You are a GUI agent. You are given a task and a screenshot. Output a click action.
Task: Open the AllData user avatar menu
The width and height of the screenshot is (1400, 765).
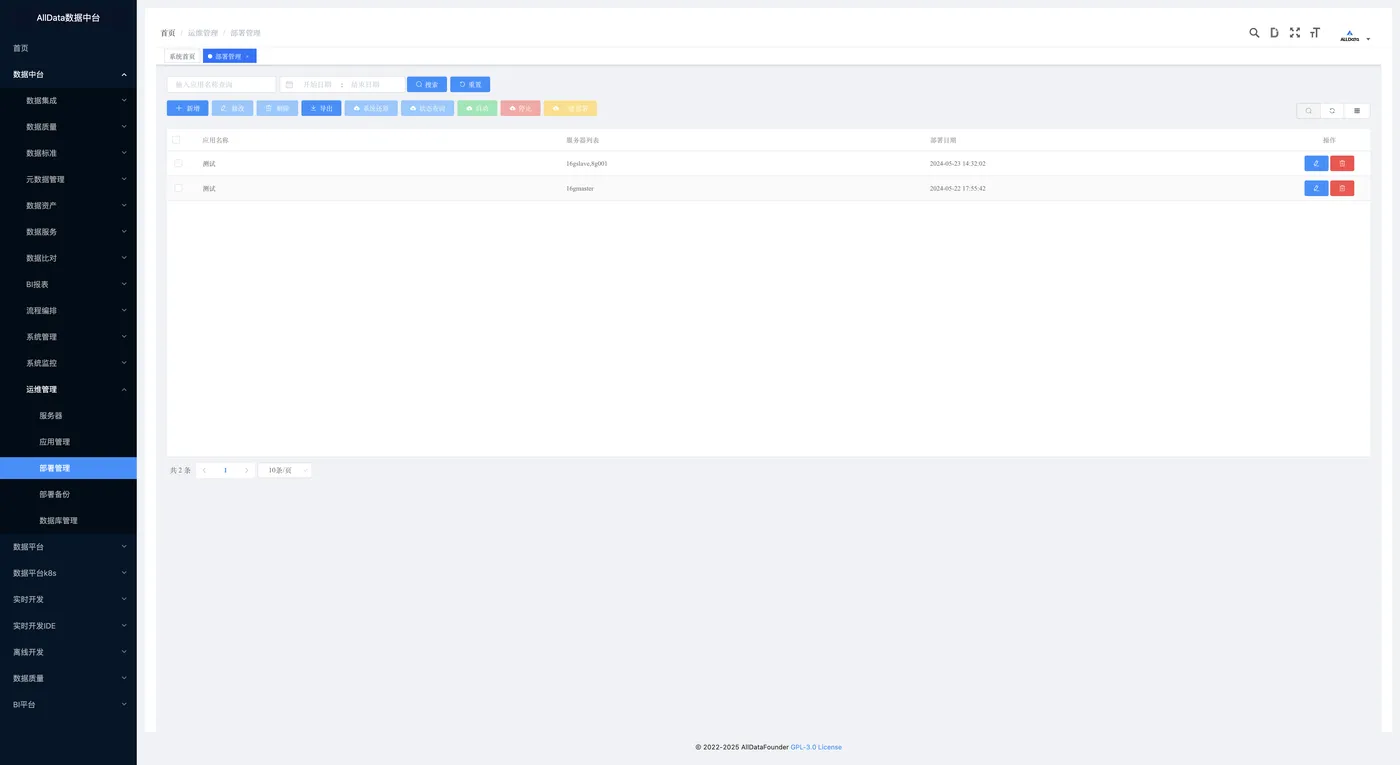click(1355, 36)
